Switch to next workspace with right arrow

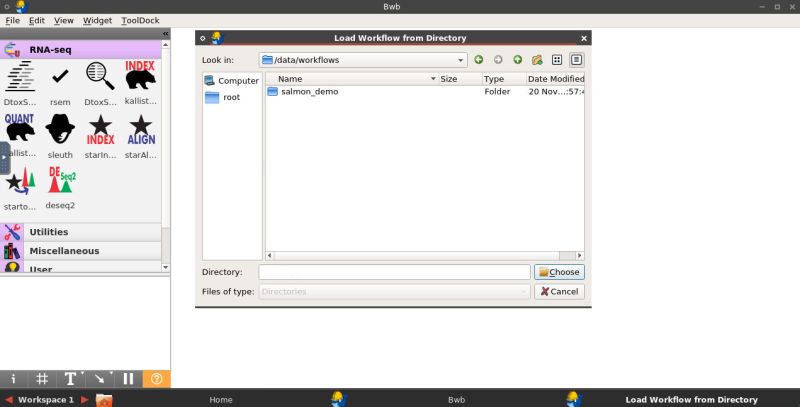tap(85, 400)
